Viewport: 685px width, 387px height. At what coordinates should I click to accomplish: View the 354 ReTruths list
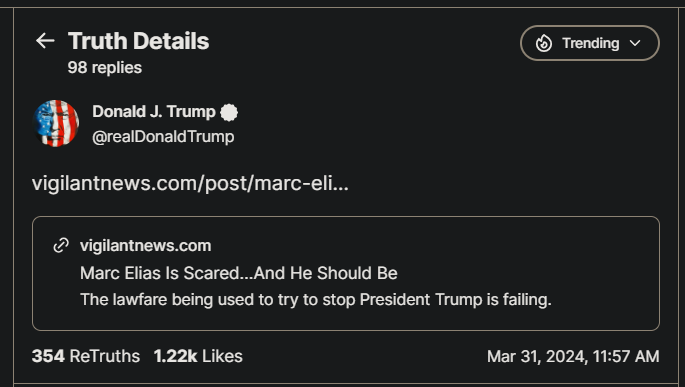pos(86,356)
